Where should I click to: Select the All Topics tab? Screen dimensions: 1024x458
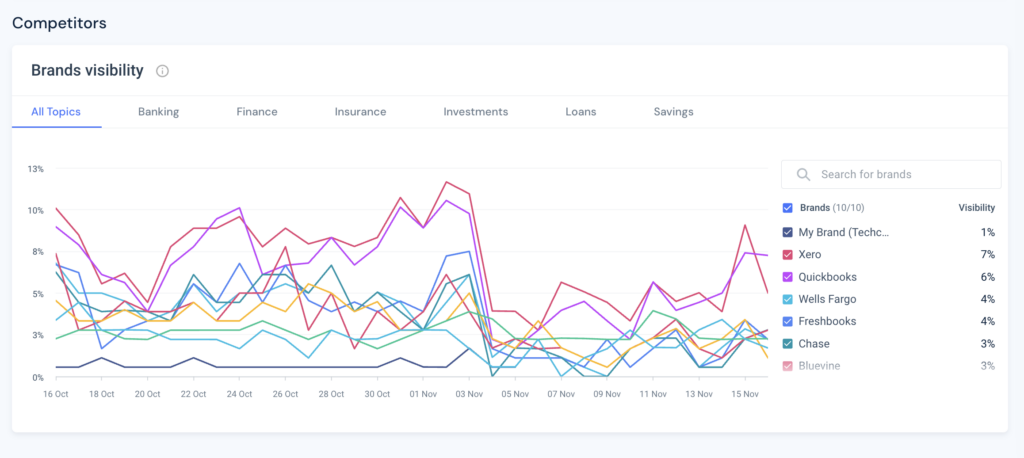56,112
